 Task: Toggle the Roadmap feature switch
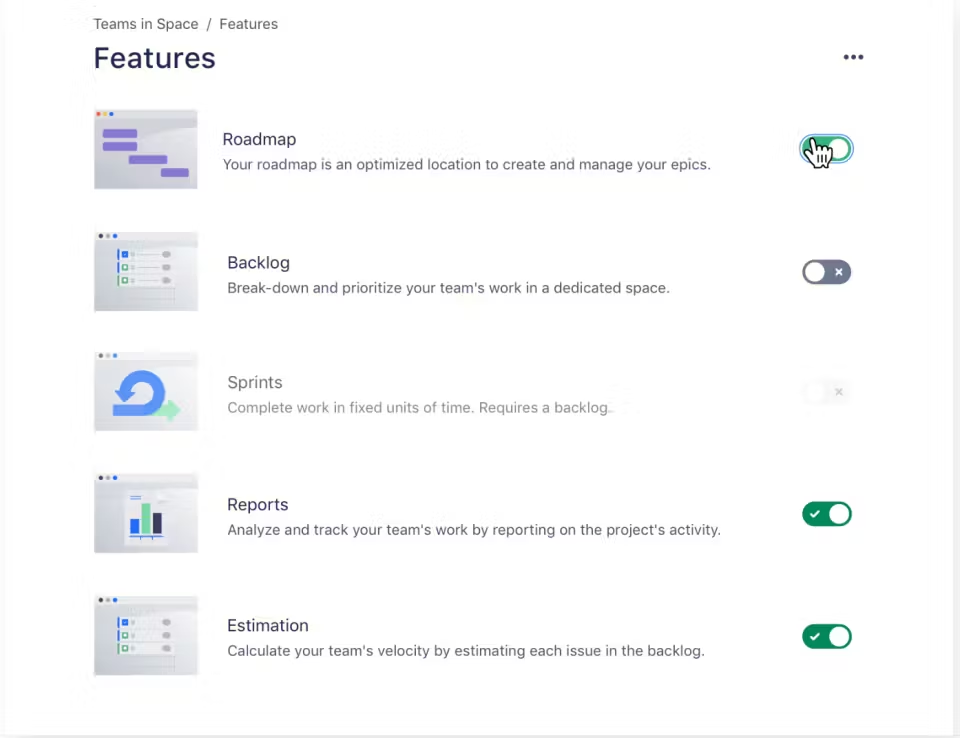pyautogui.click(x=827, y=150)
